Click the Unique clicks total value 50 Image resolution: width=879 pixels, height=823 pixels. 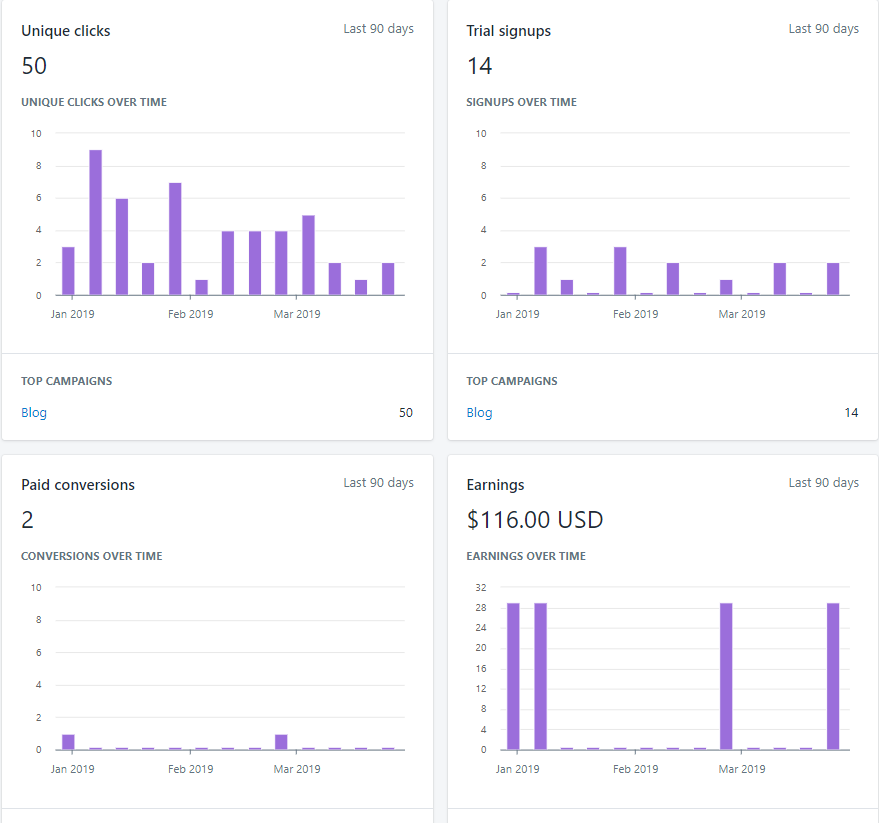pyautogui.click(x=34, y=66)
